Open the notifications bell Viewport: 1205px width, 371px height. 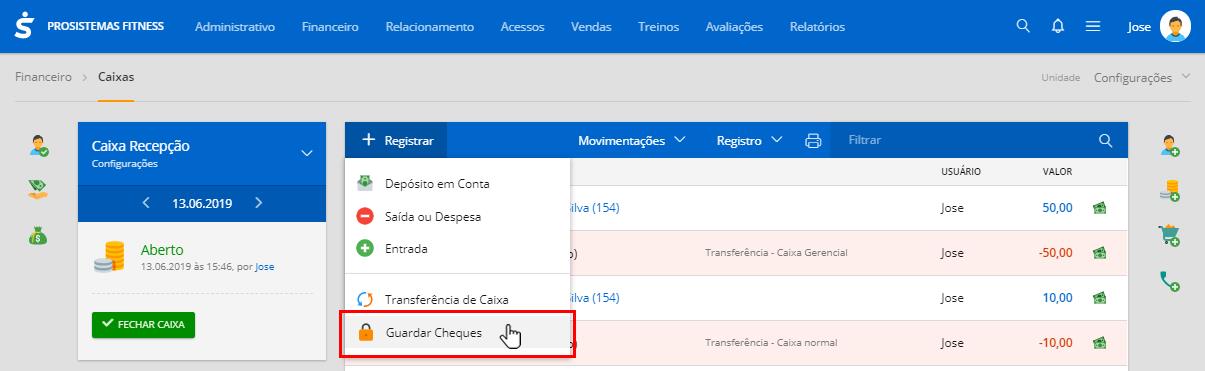(1057, 27)
